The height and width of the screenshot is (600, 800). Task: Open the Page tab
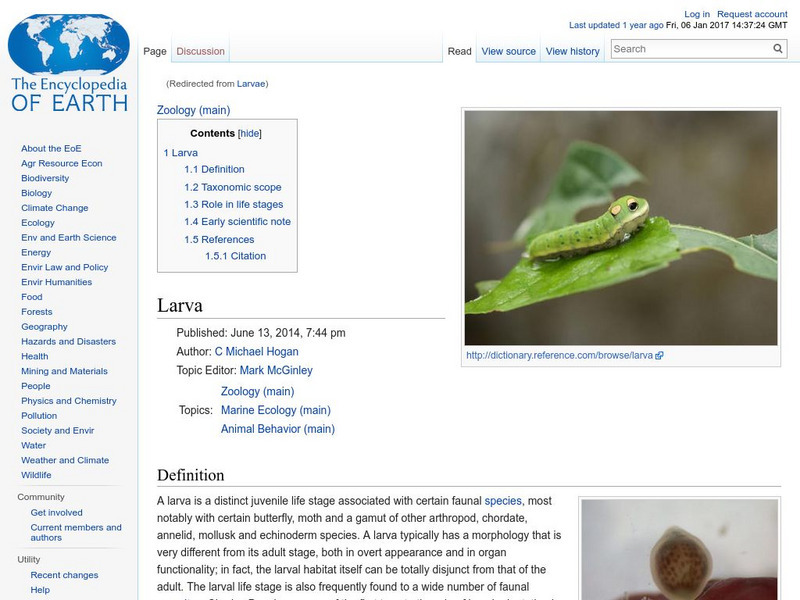tap(155, 52)
